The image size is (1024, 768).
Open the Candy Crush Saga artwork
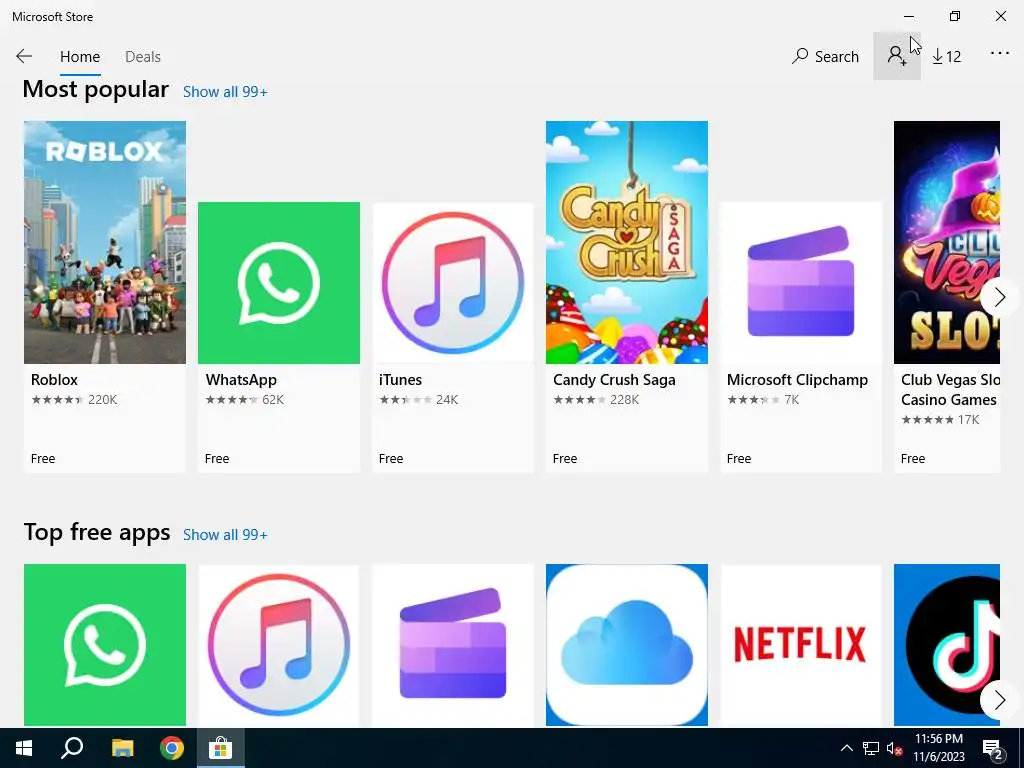click(x=627, y=242)
